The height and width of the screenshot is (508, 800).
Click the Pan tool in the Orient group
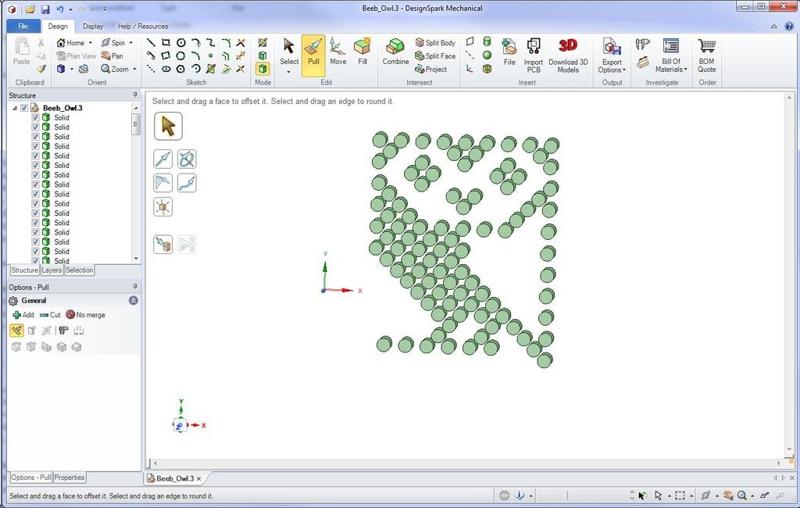click(112, 56)
